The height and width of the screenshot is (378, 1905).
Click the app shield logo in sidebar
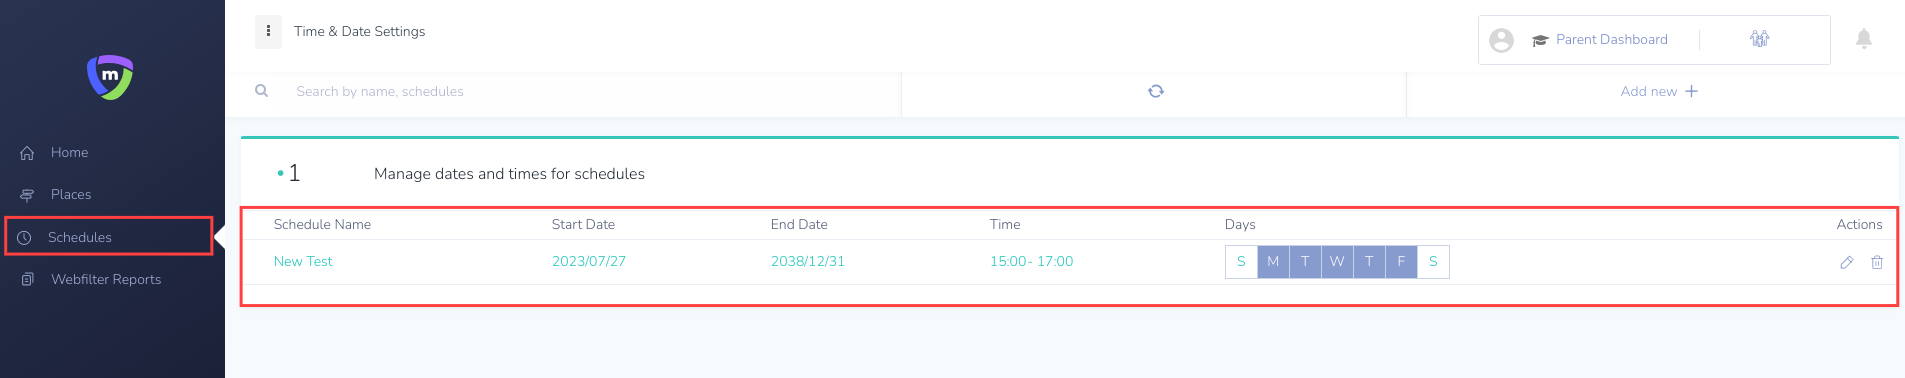click(x=110, y=77)
